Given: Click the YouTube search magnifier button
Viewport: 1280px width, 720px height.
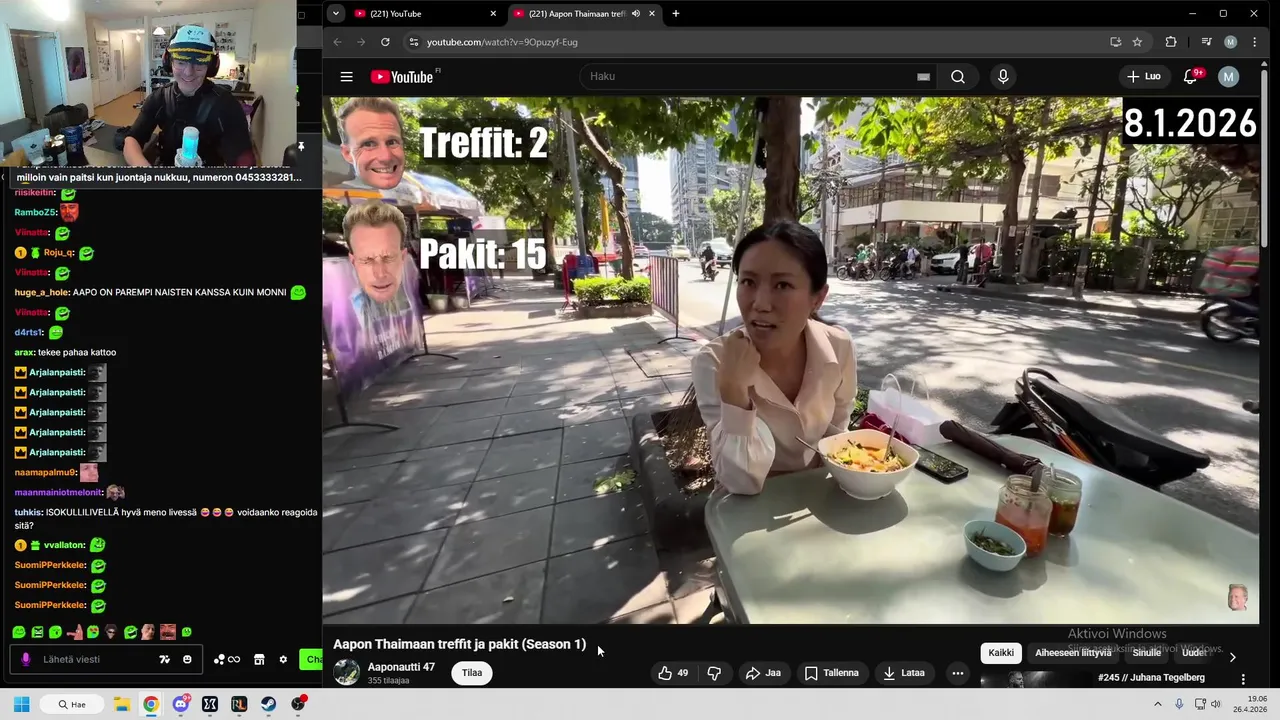Looking at the screenshot, I should (x=958, y=77).
